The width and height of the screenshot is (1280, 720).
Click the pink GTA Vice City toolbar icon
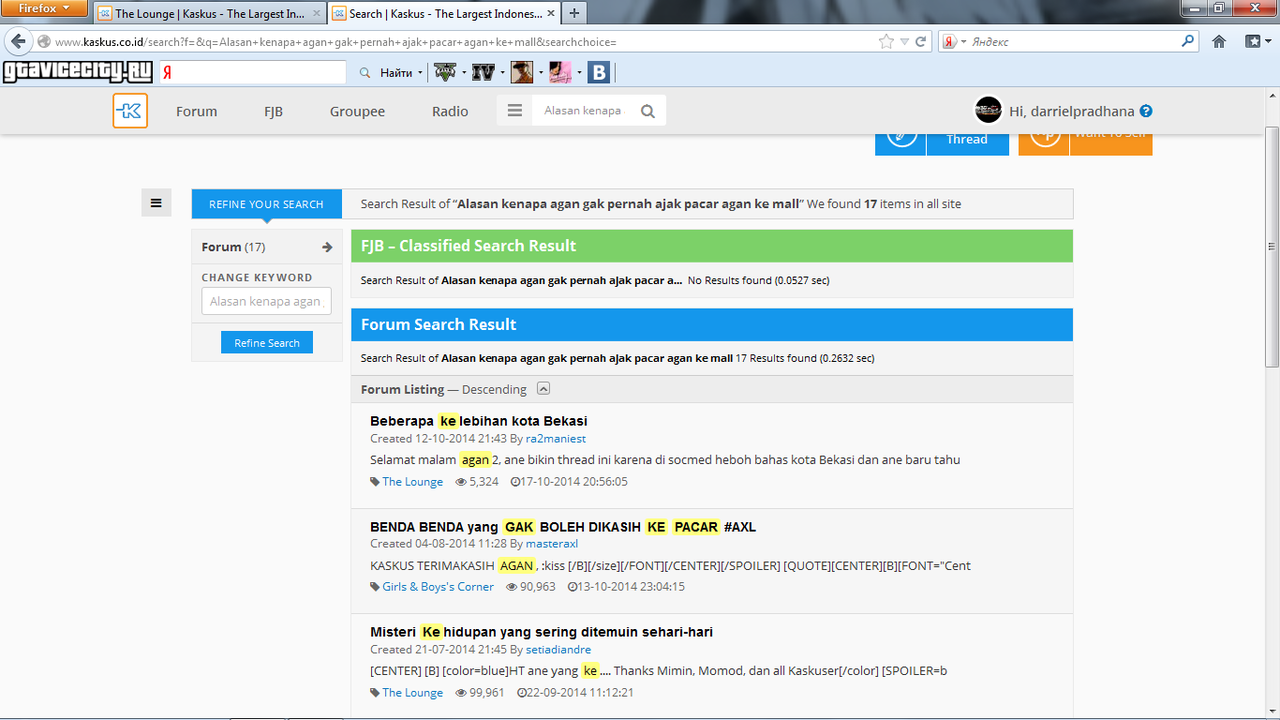point(560,72)
